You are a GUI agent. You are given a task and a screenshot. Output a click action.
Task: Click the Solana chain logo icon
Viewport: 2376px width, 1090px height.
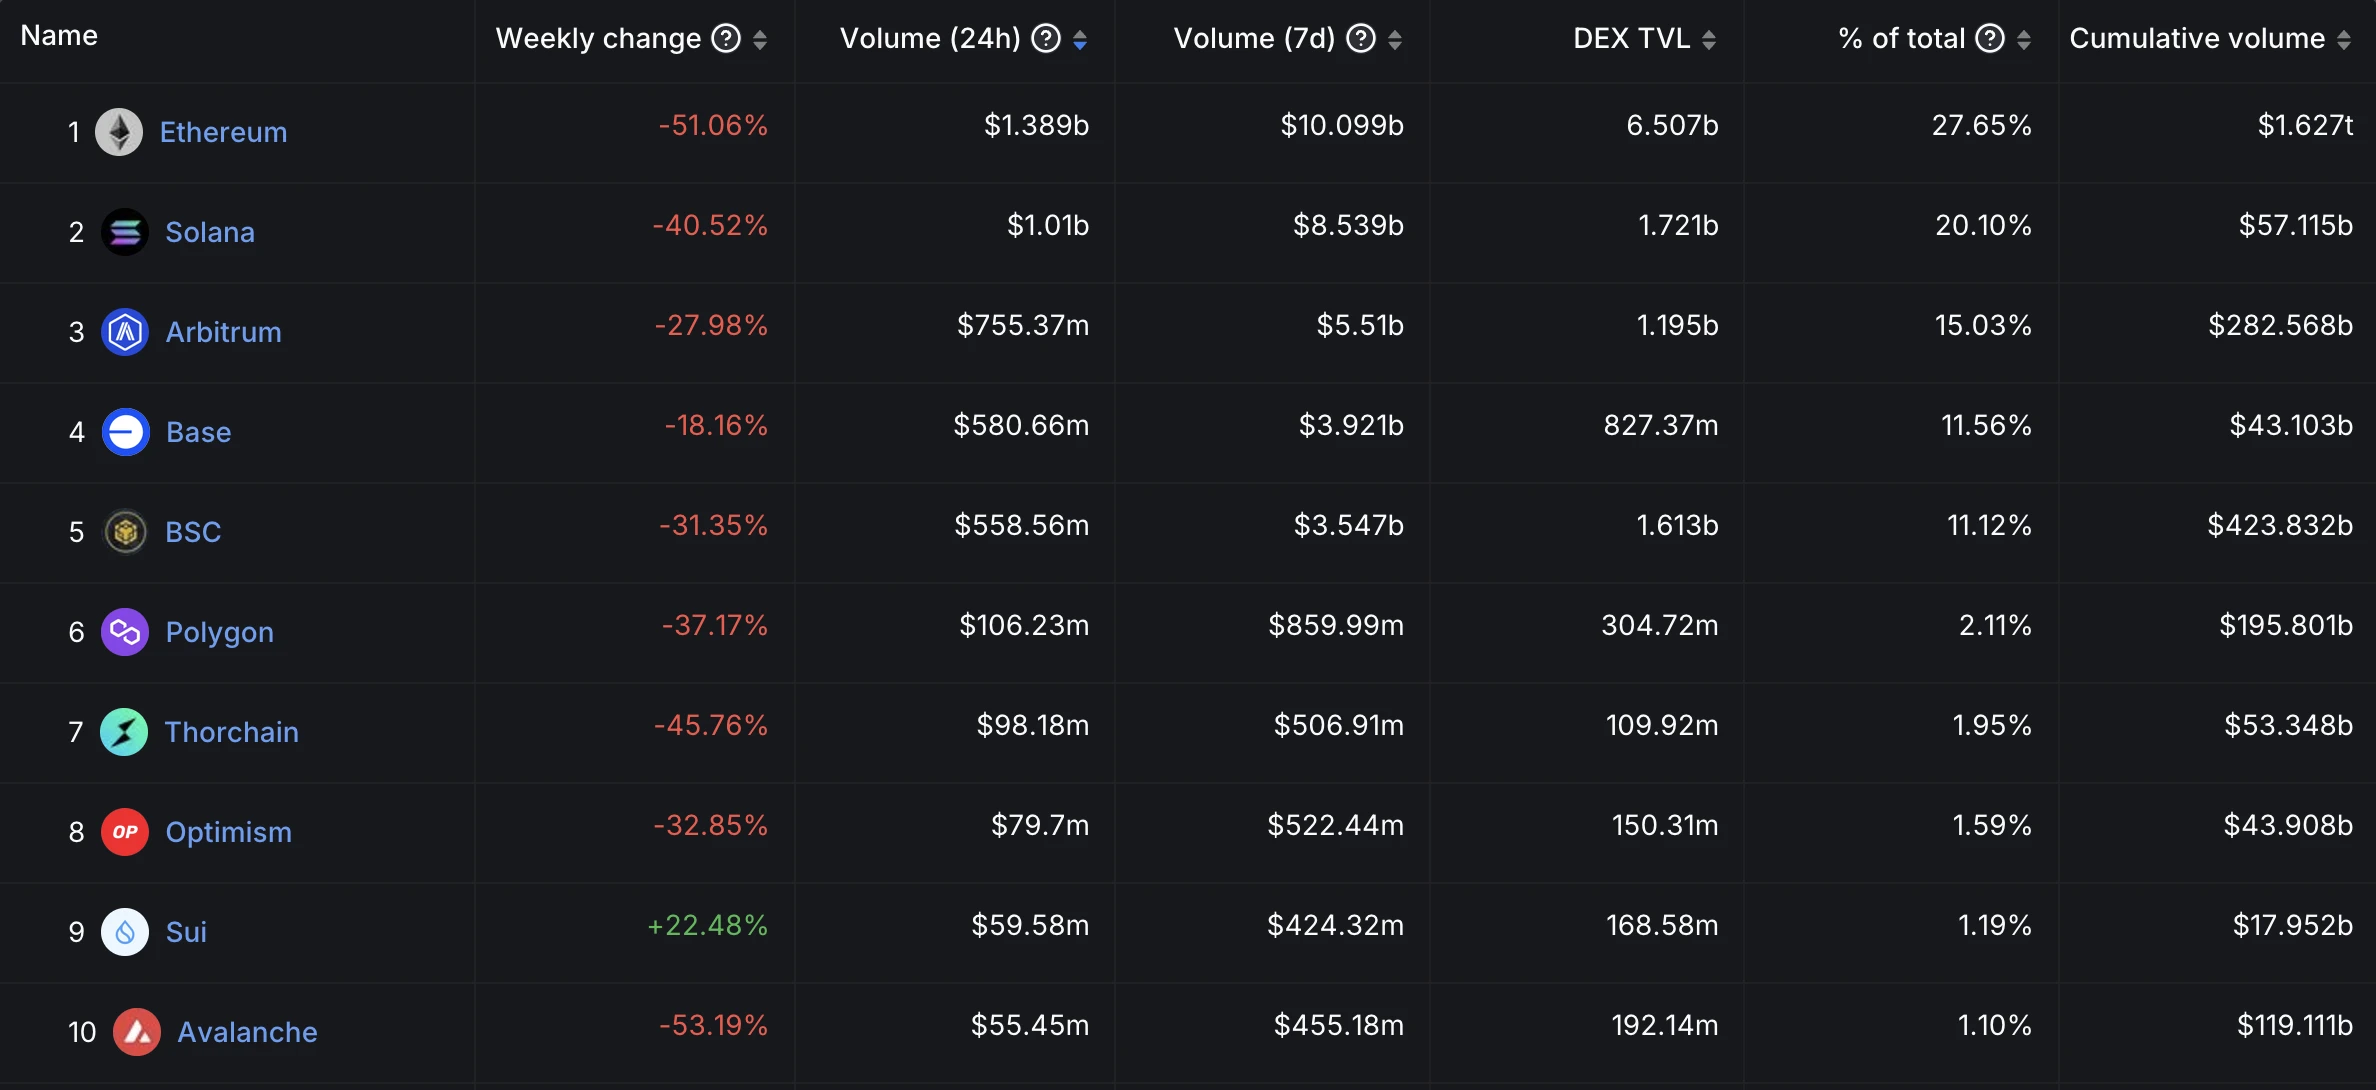click(x=125, y=232)
